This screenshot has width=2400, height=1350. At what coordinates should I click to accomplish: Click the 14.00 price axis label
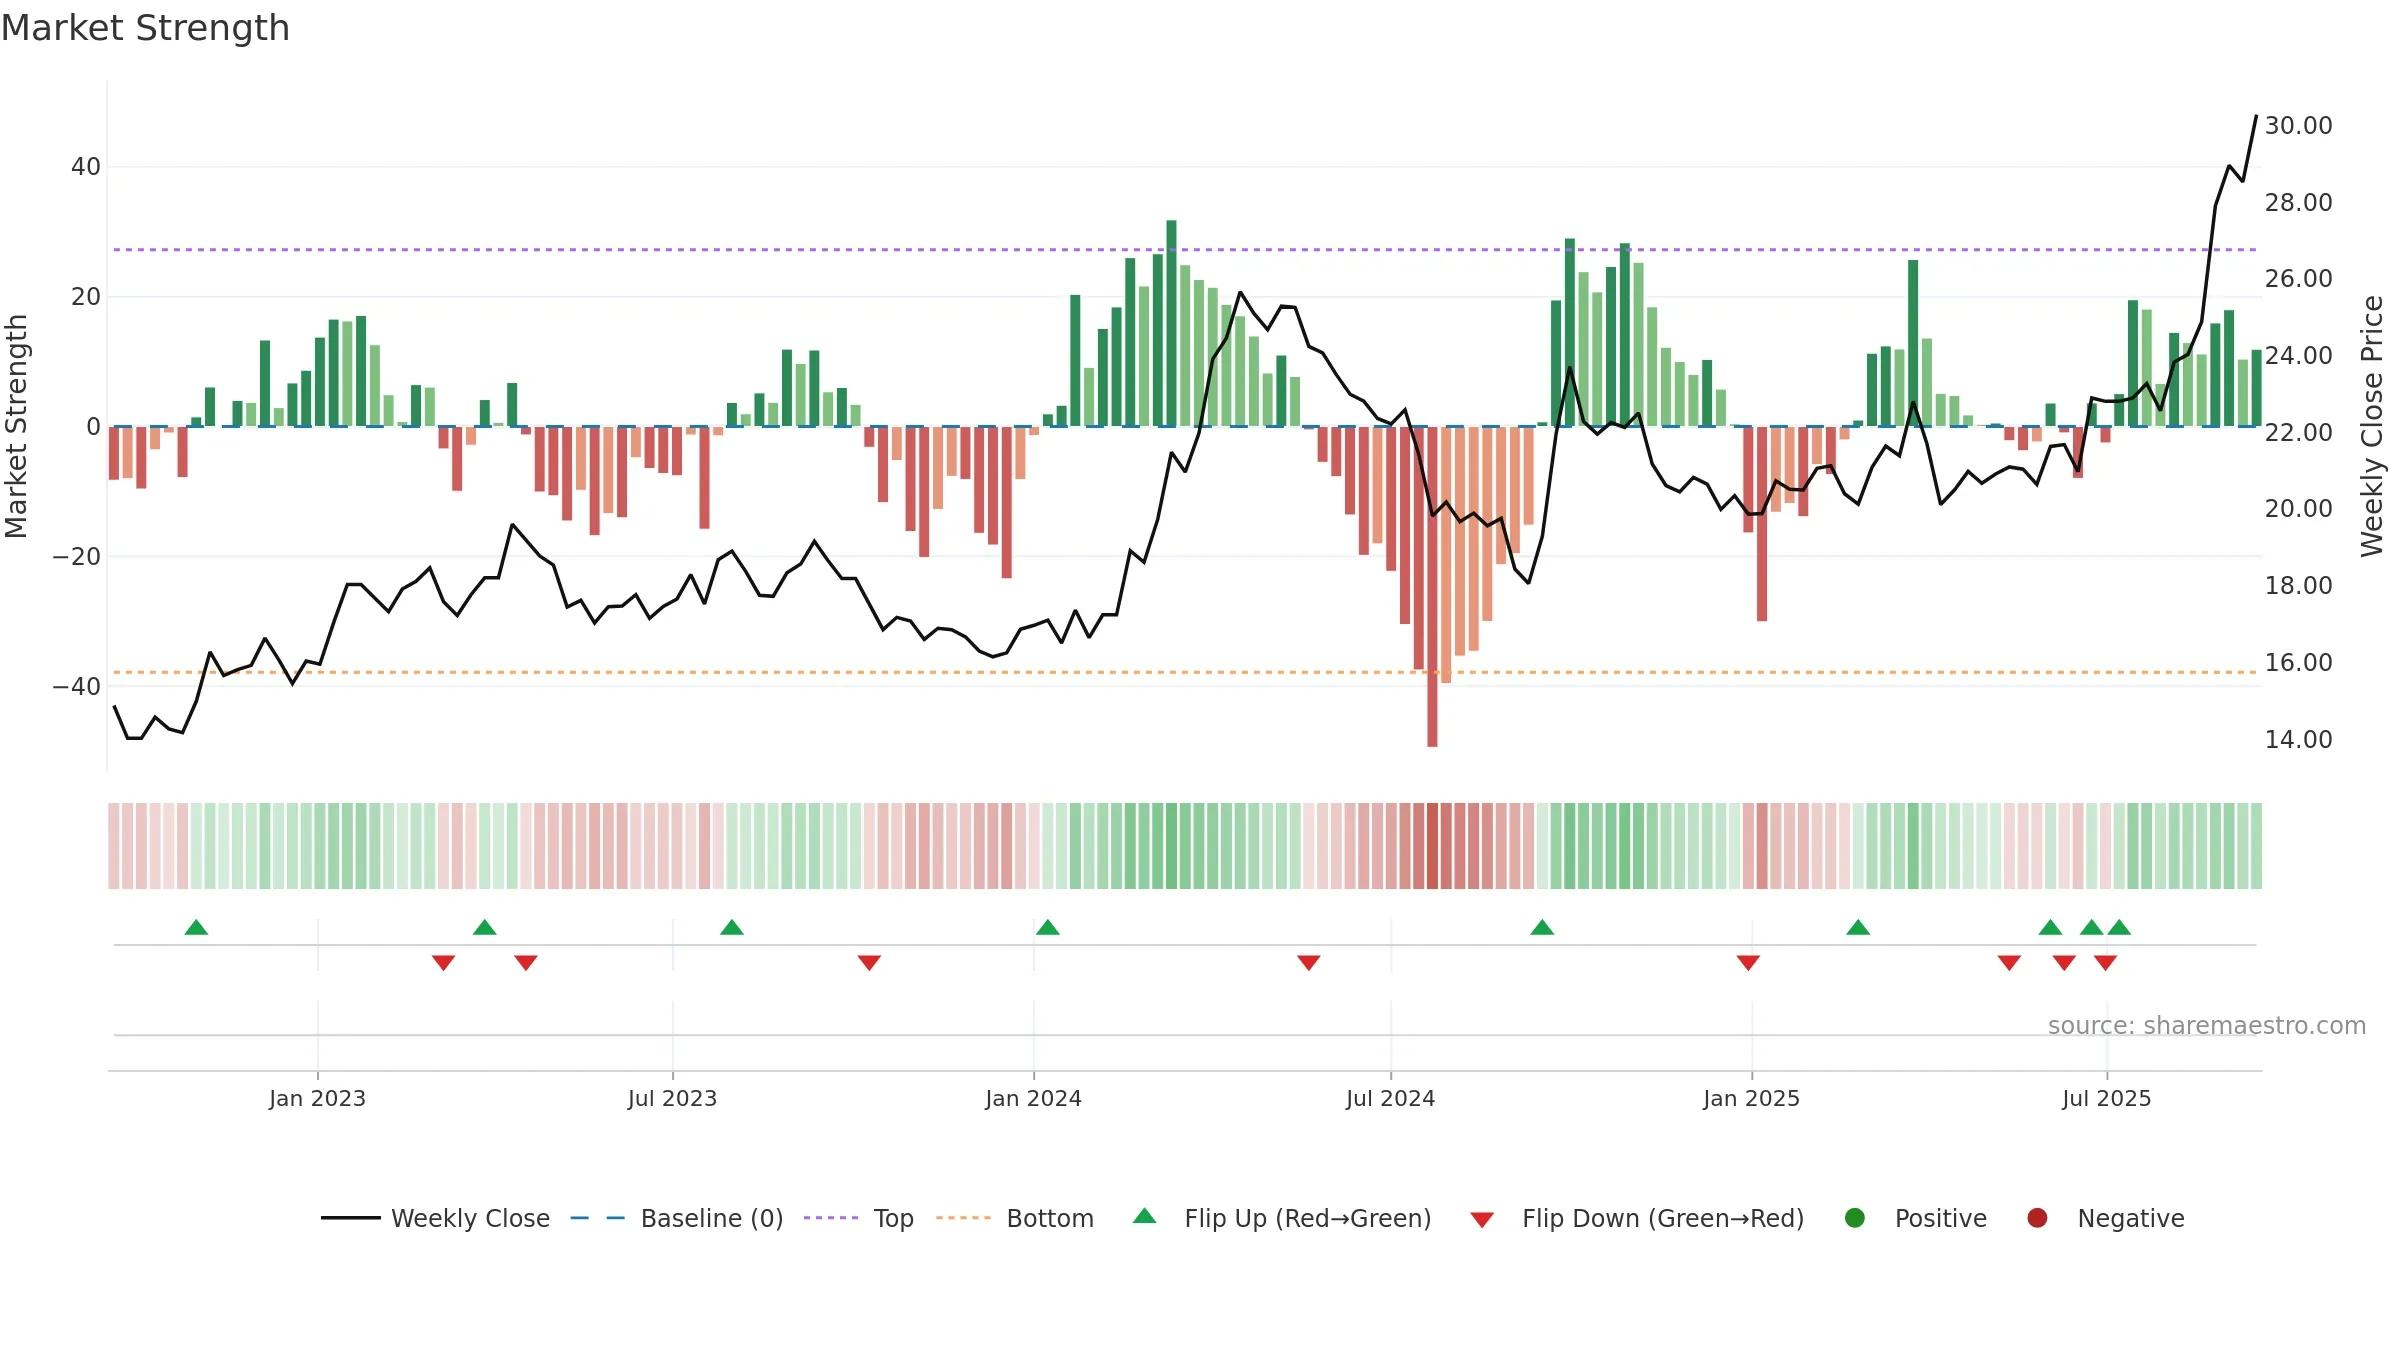tap(2298, 739)
